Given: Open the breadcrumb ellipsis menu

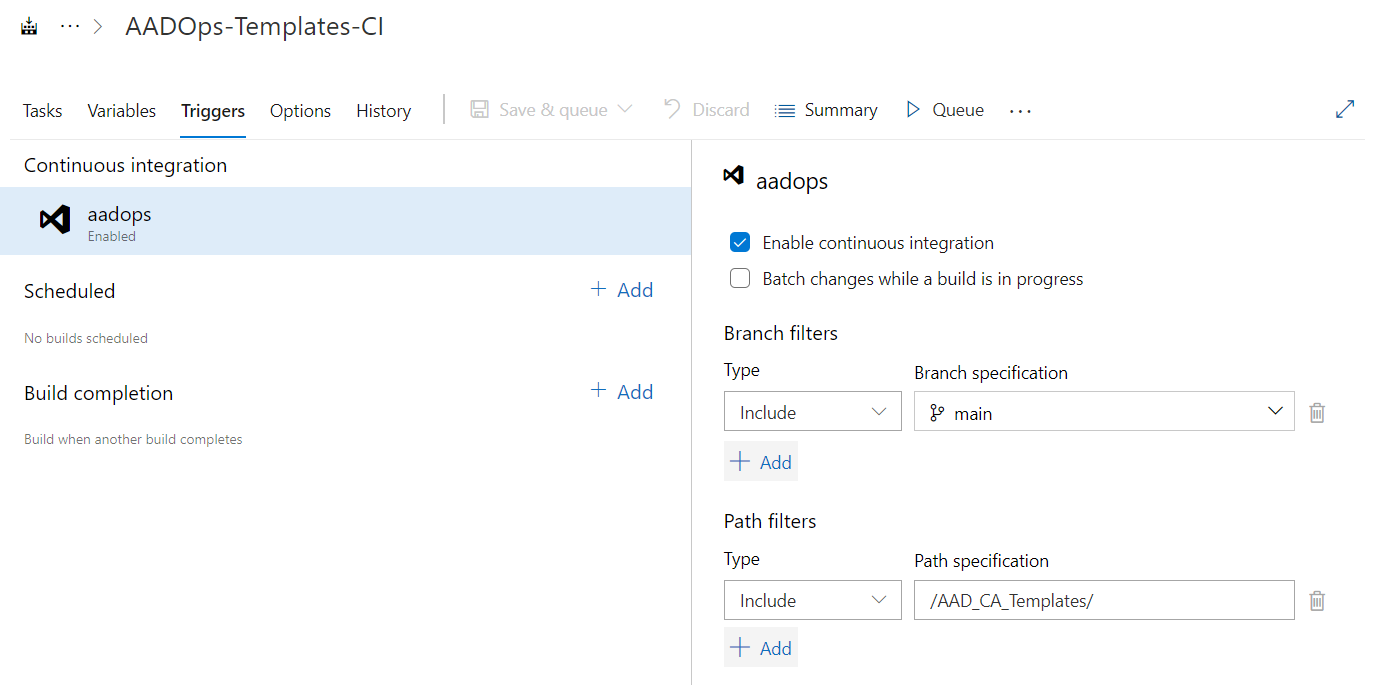Looking at the screenshot, I should click(x=69, y=27).
